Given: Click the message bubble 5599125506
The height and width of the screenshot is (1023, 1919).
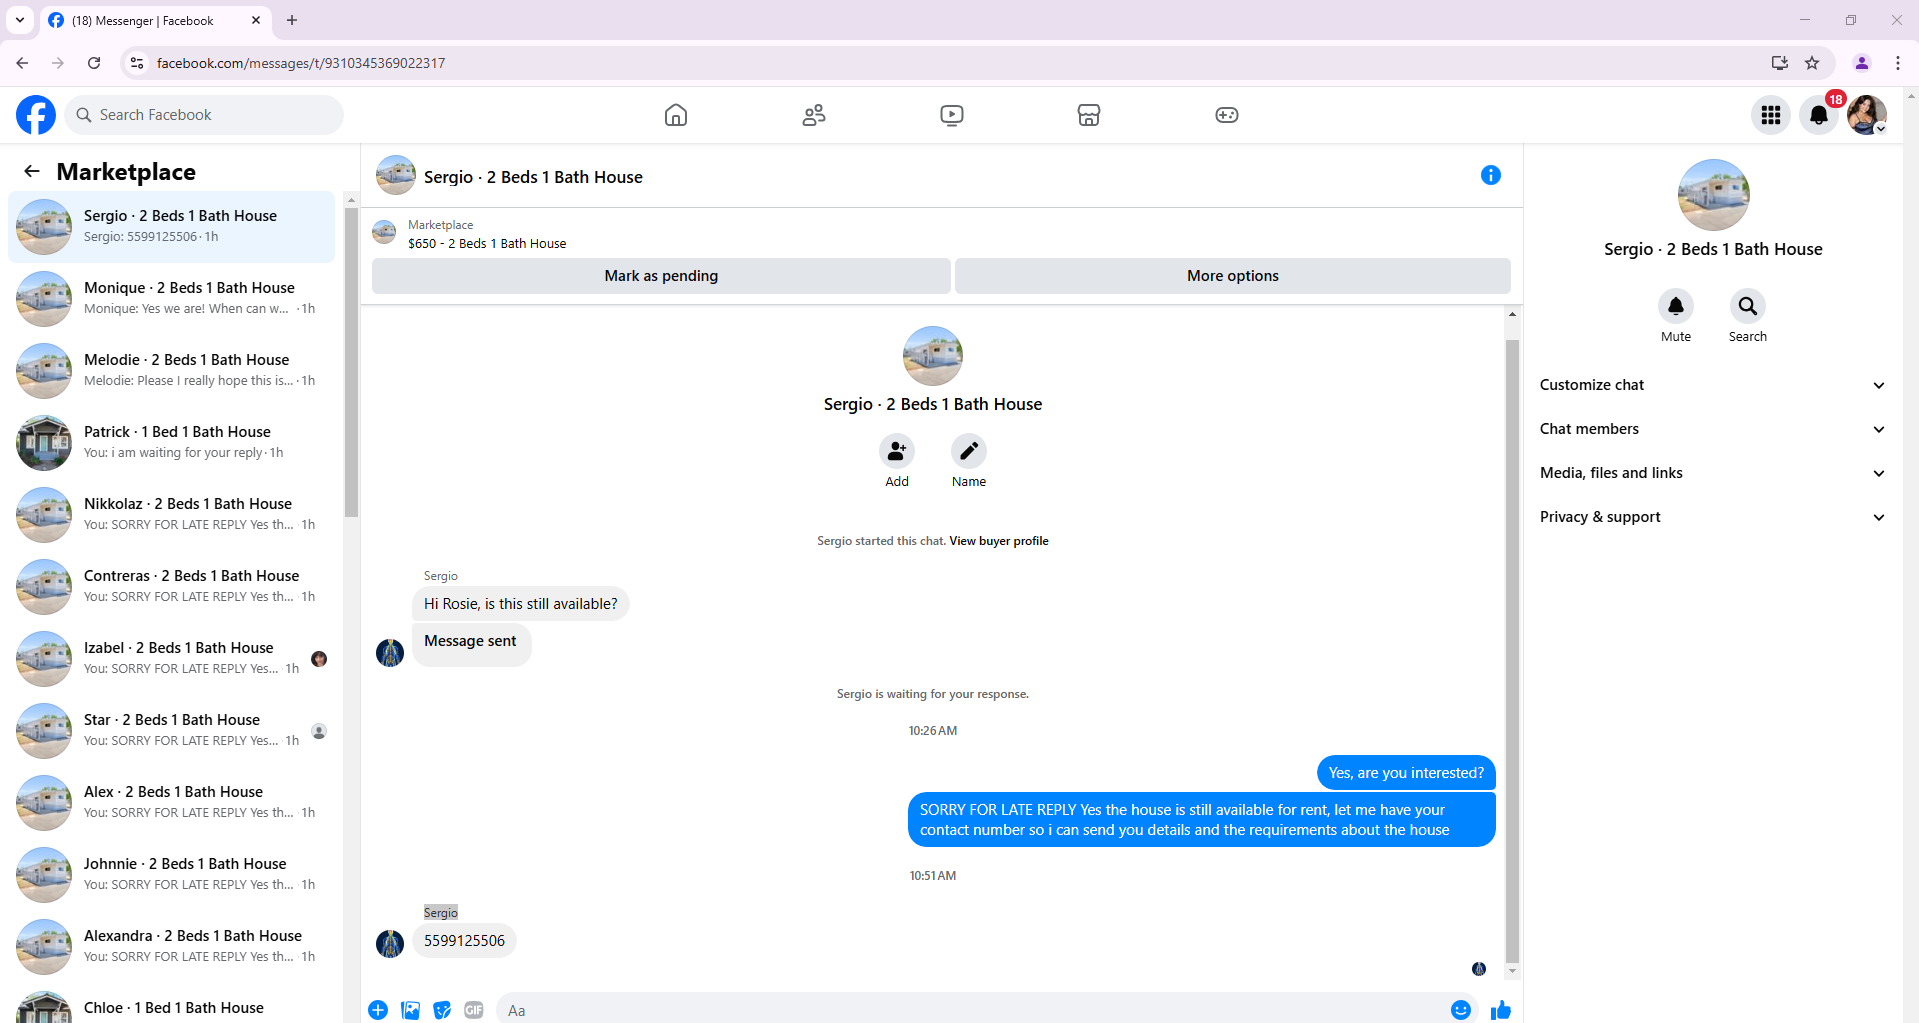Looking at the screenshot, I should [464, 941].
